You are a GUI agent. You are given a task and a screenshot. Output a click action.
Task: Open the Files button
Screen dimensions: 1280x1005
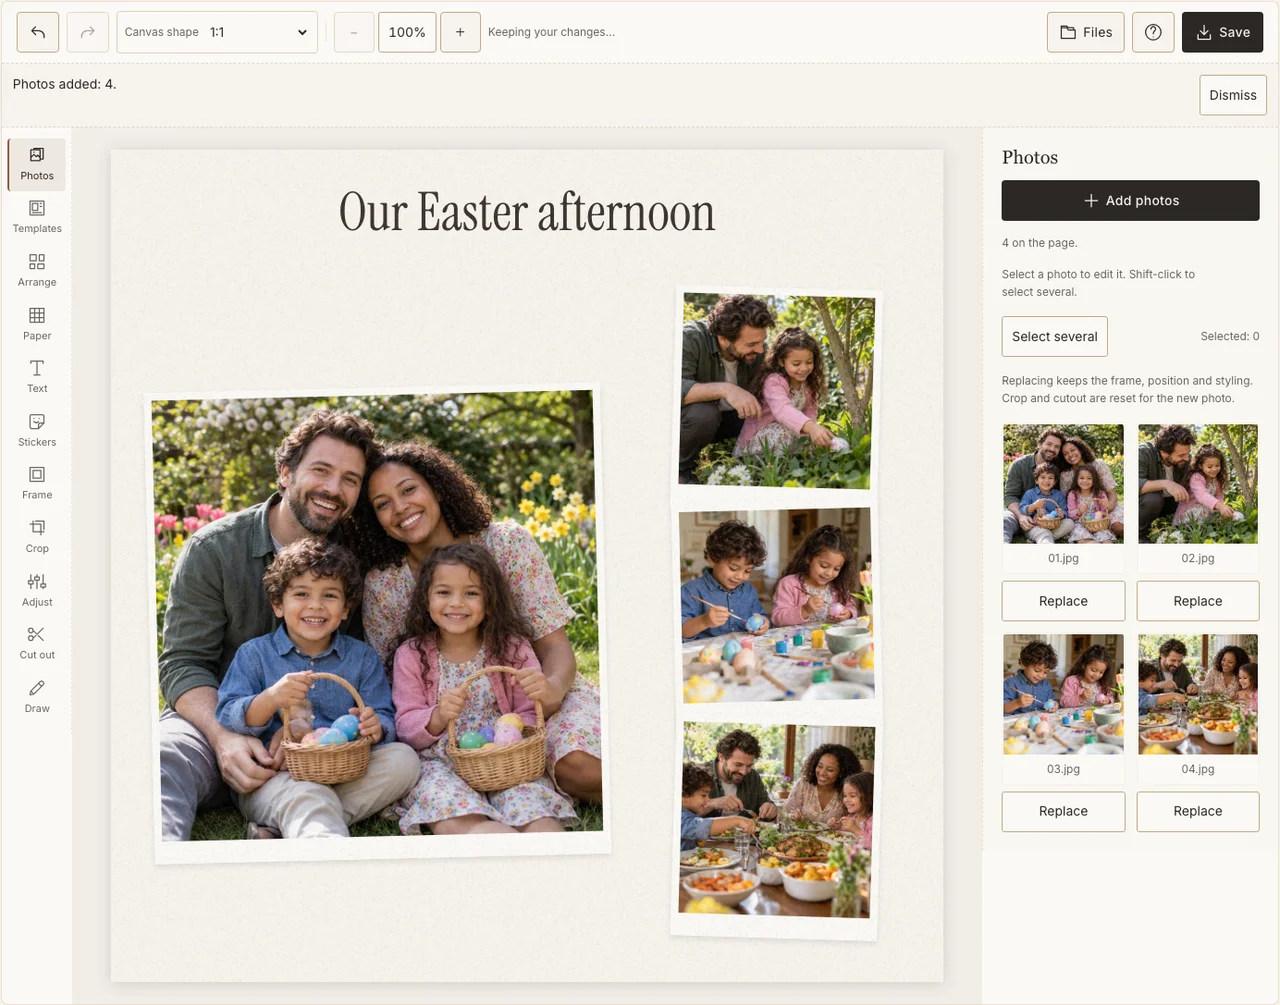coord(1086,32)
